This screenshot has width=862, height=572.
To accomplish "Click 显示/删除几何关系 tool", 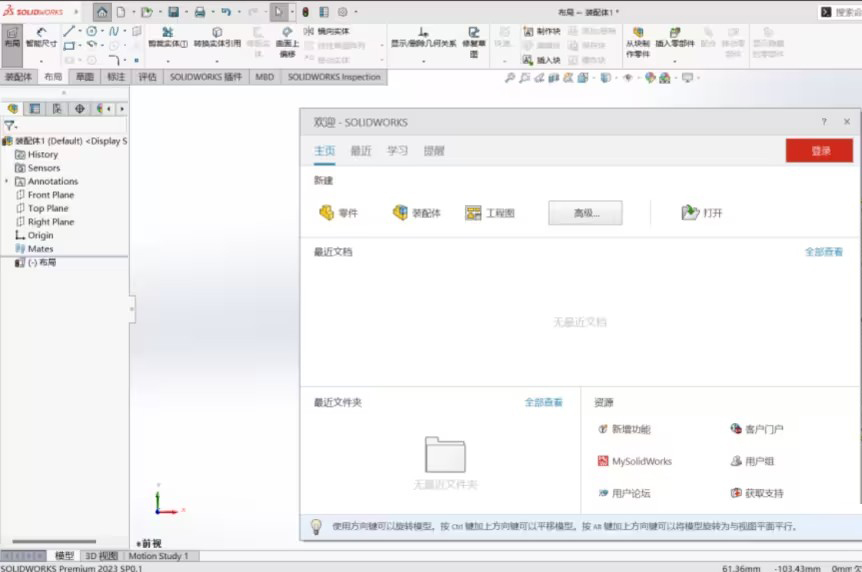I will click(x=423, y=37).
